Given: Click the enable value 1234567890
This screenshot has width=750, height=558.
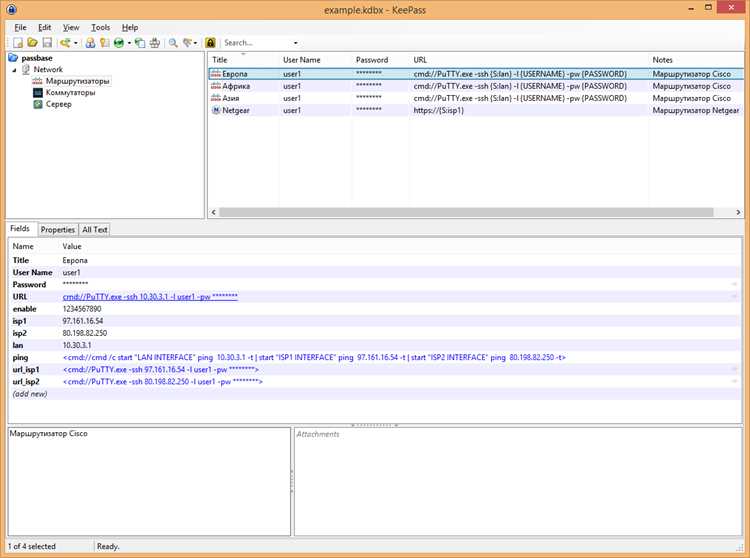Looking at the screenshot, I should [82, 309].
